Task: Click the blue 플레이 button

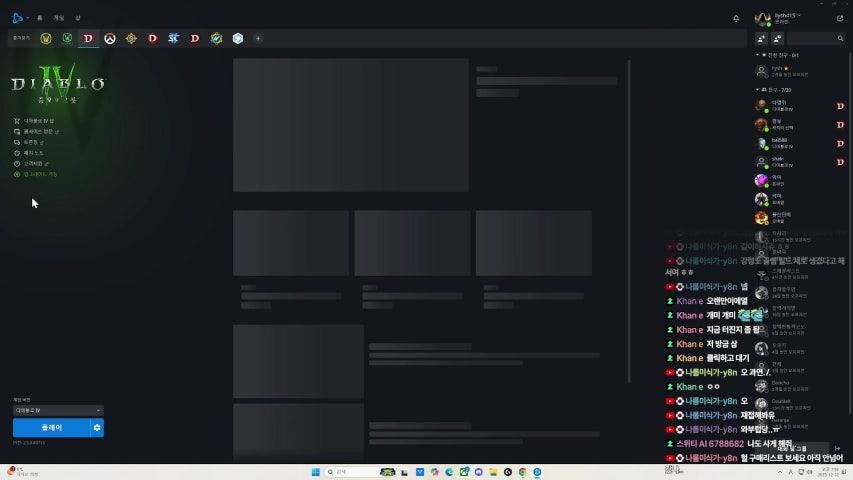Action: tap(52, 428)
